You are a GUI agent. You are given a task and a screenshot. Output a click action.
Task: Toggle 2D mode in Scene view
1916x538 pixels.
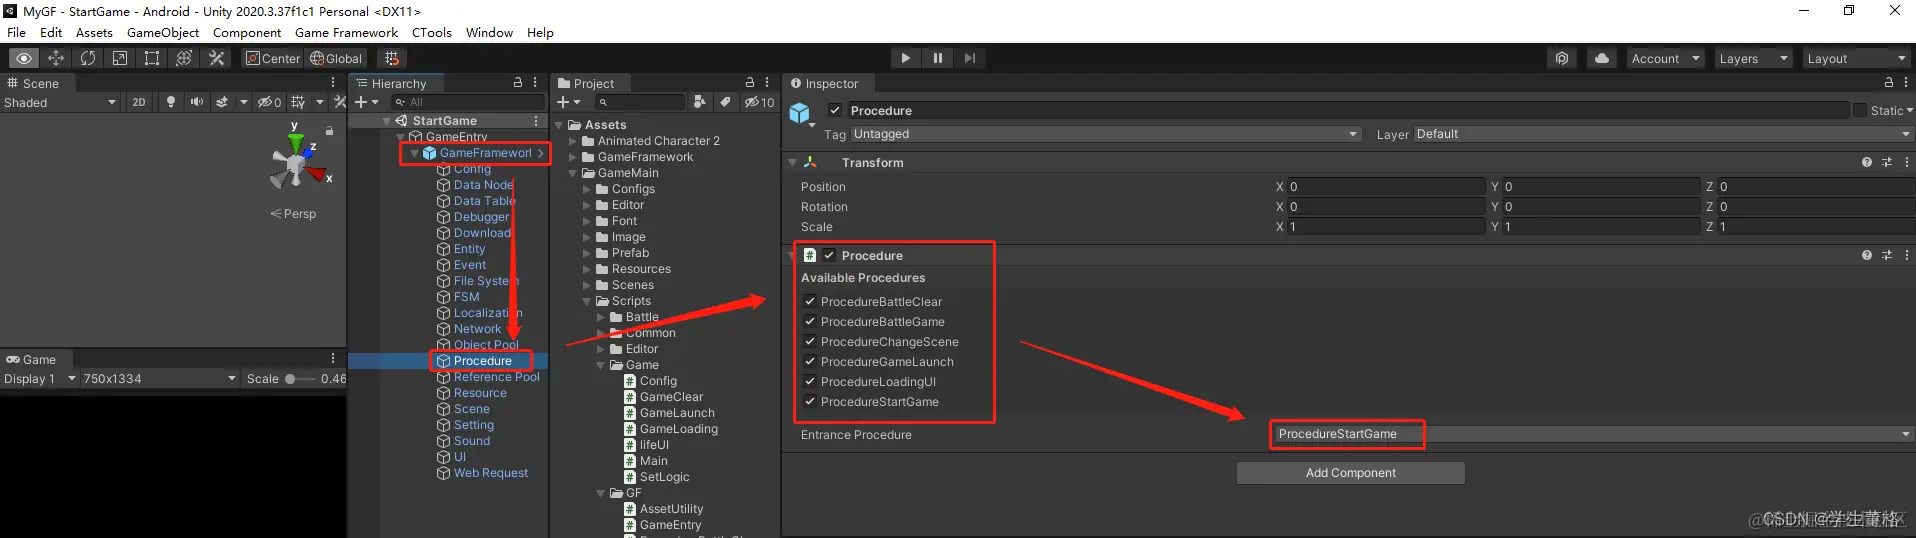(x=139, y=102)
